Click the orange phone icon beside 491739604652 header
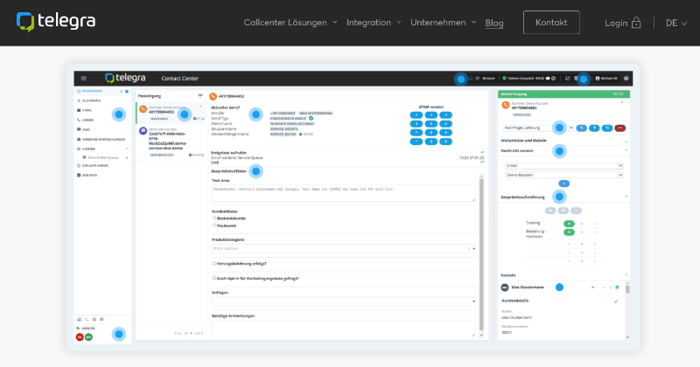 click(x=213, y=96)
